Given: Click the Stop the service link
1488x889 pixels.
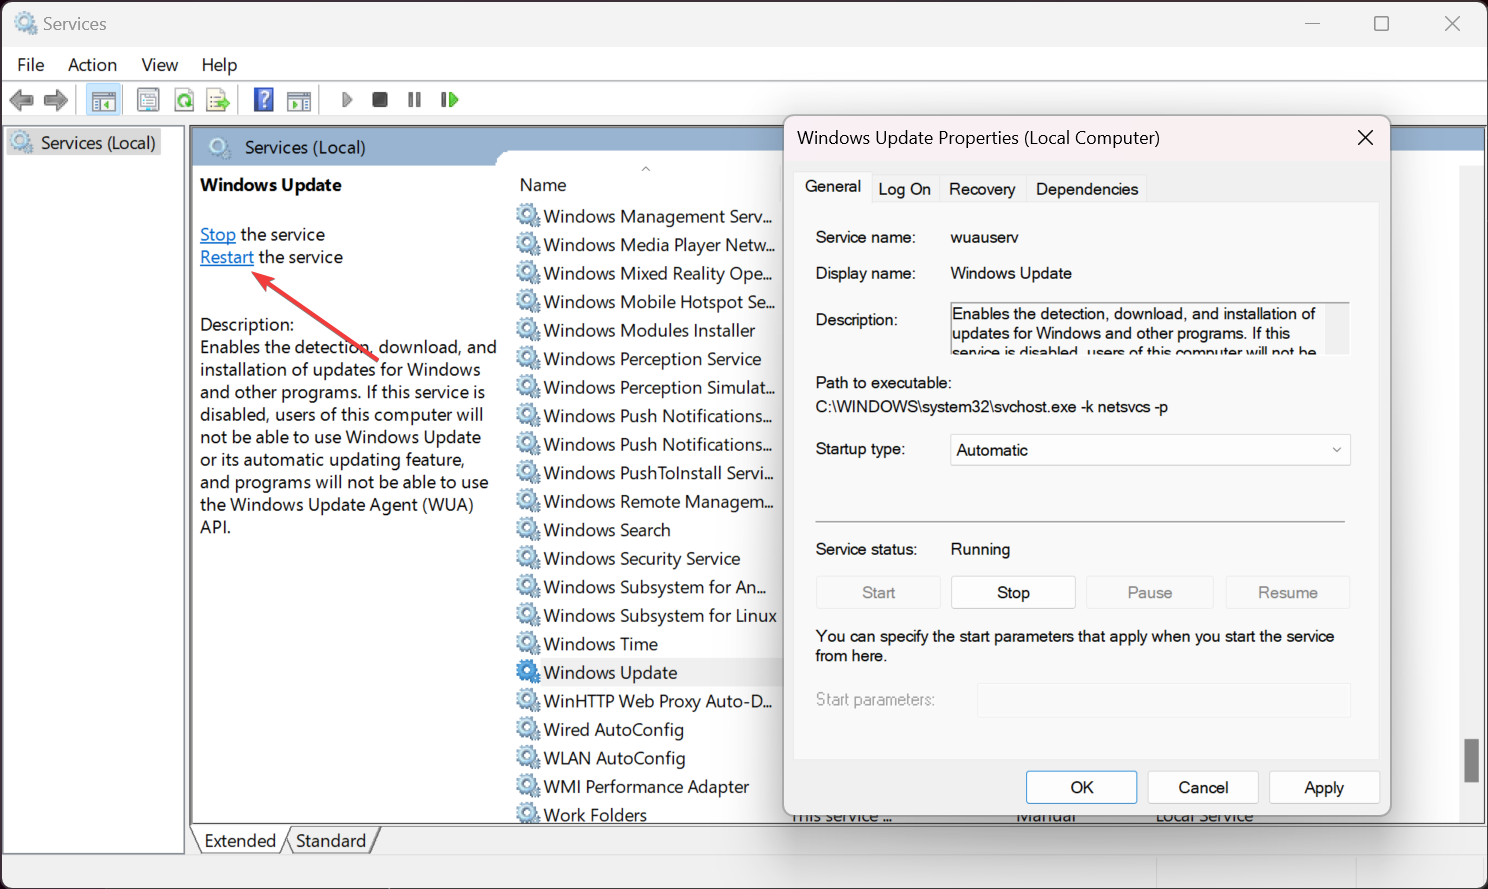Looking at the screenshot, I should pos(218,234).
